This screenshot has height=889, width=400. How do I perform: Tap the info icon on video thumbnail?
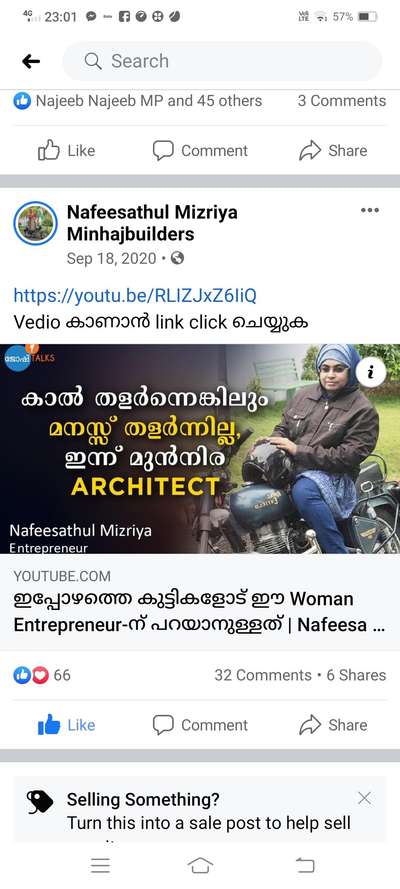[x=372, y=372]
